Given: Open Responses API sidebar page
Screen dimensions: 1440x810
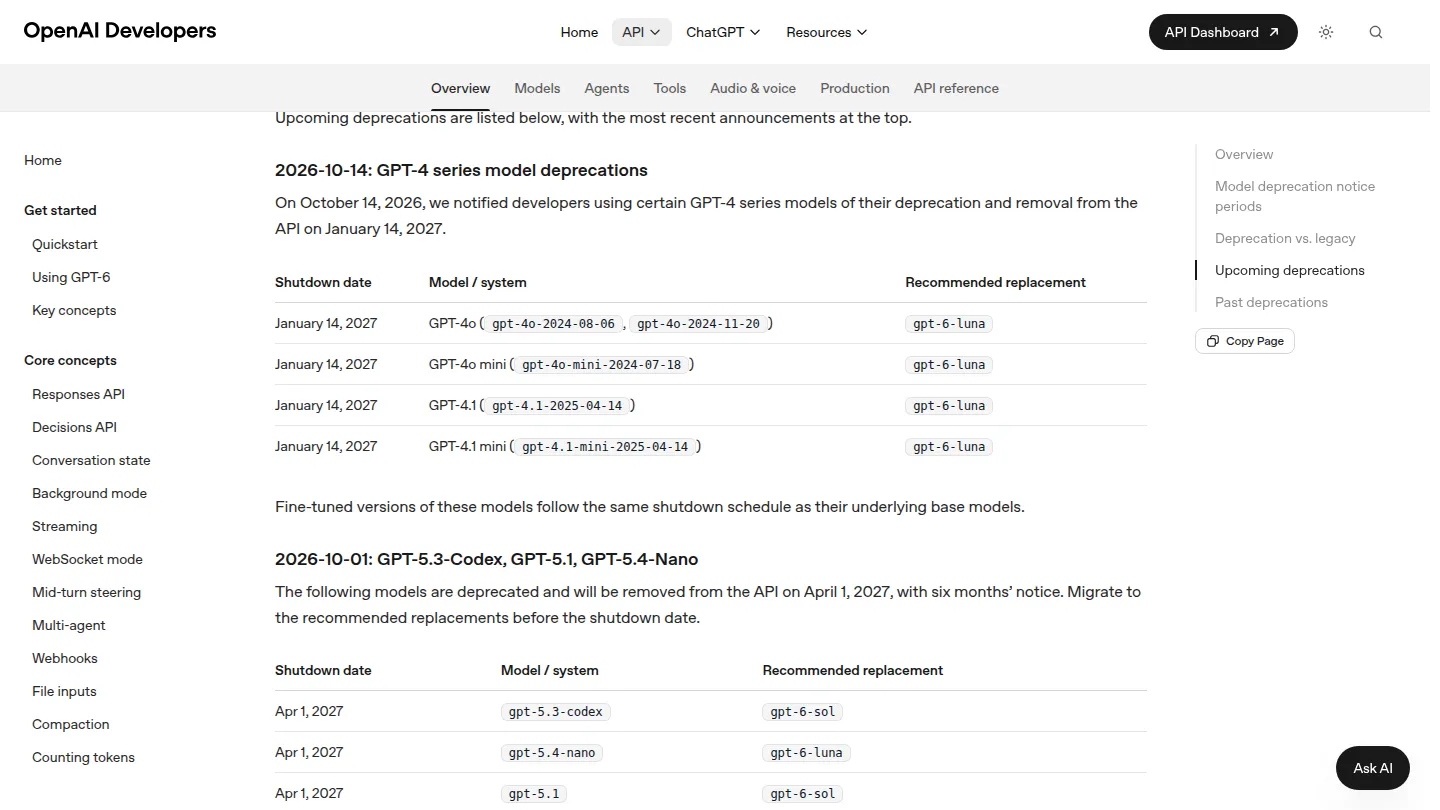Looking at the screenshot, I should pyautogui.click(x=78, y=394).
